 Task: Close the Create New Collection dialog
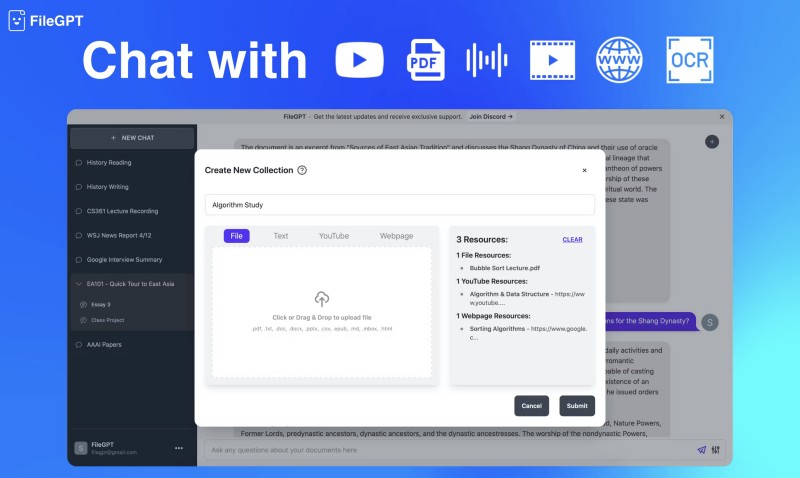(x=585, y=170)
